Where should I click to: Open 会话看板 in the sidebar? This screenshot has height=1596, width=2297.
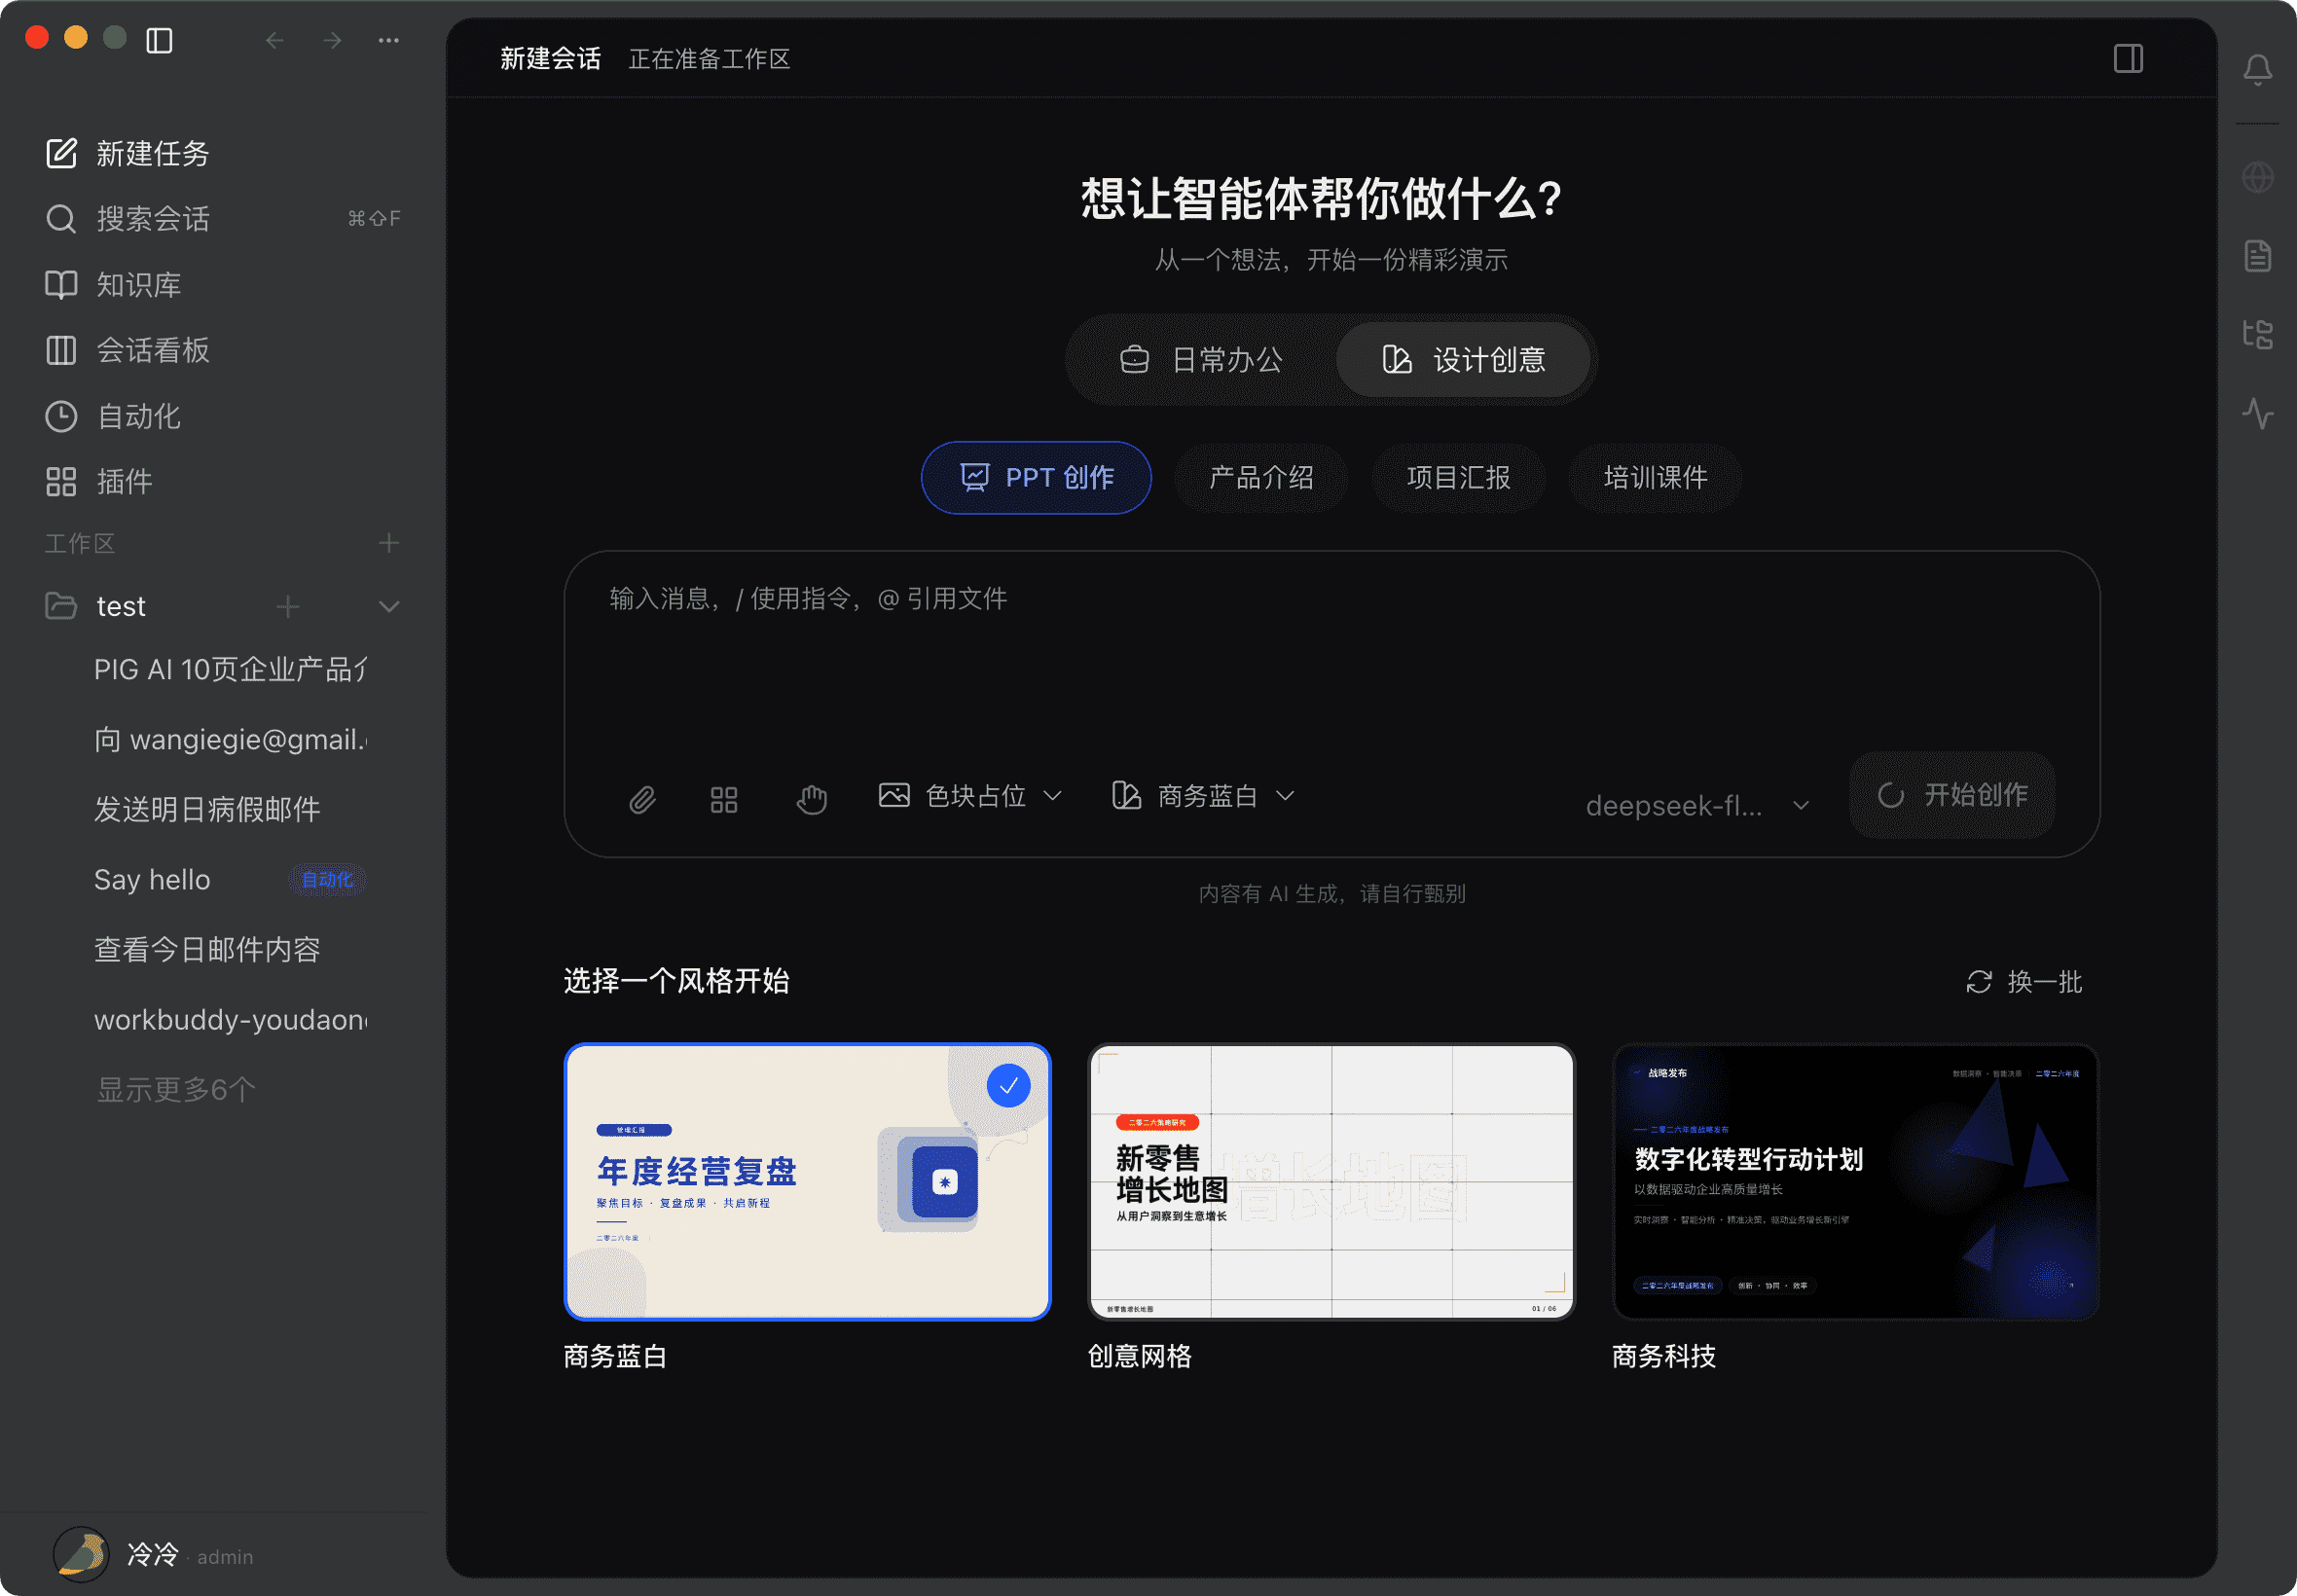click(x=222, y=350)
